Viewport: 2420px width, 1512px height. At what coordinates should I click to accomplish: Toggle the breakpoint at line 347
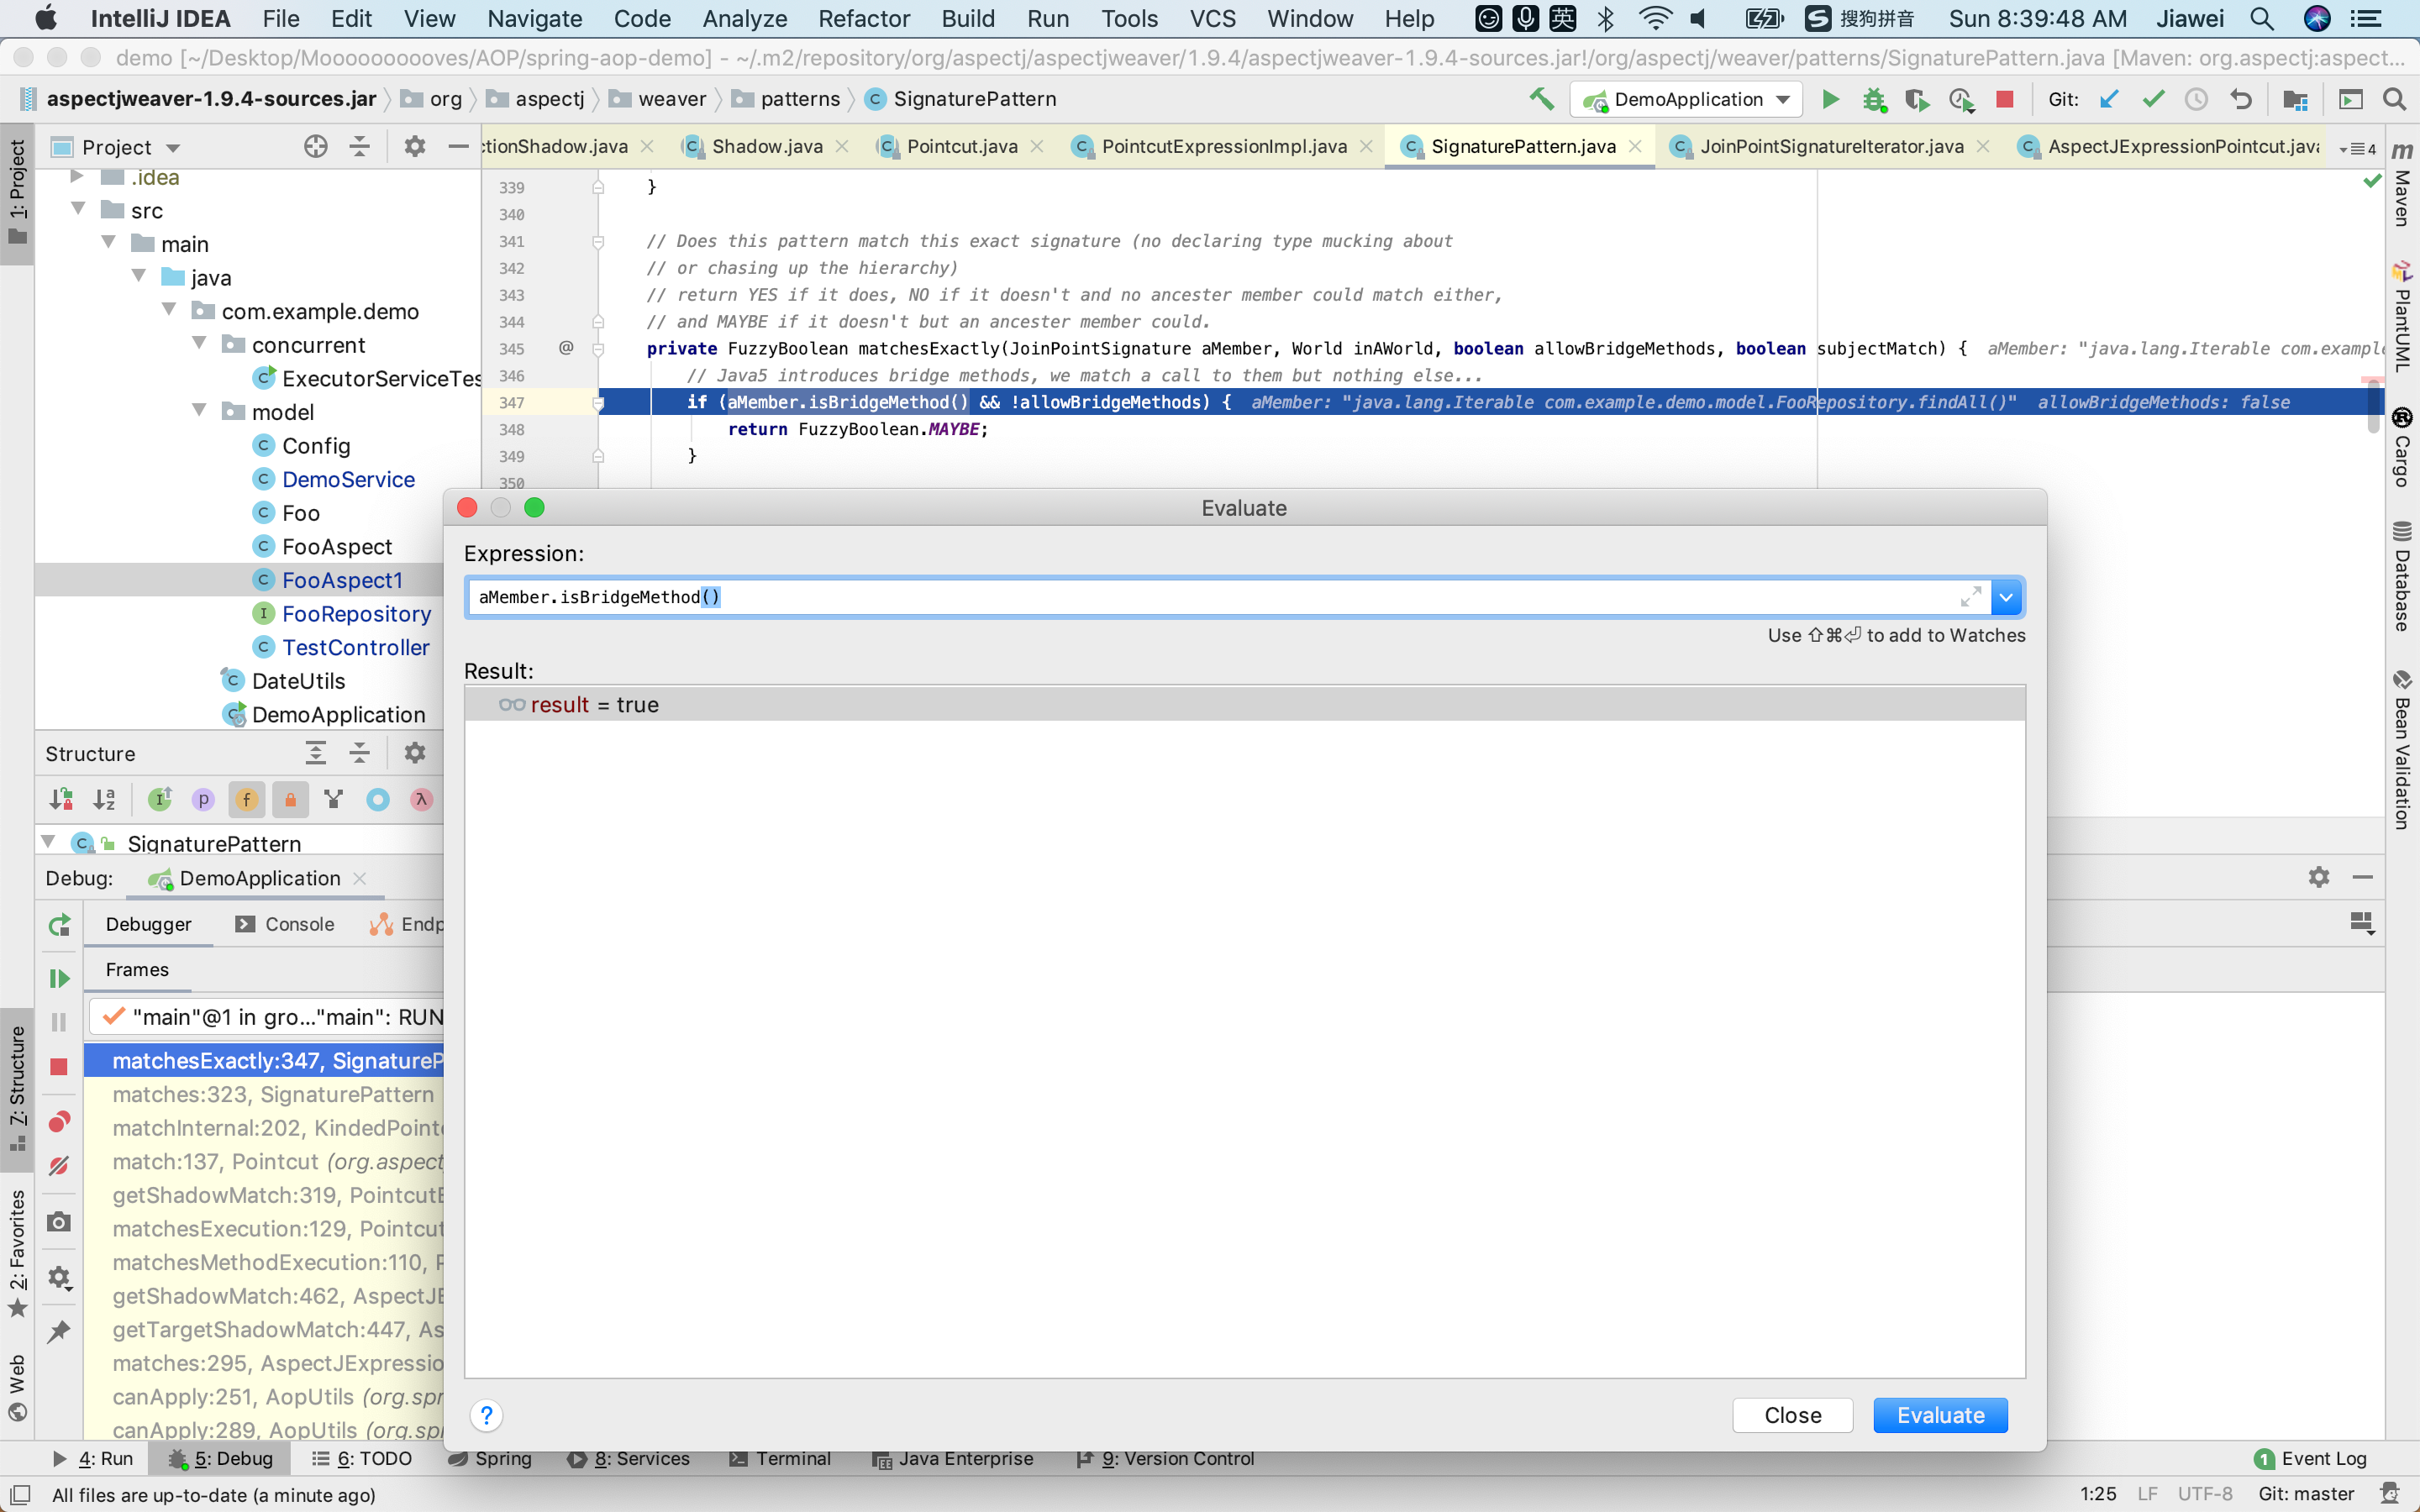click(566, 402)
